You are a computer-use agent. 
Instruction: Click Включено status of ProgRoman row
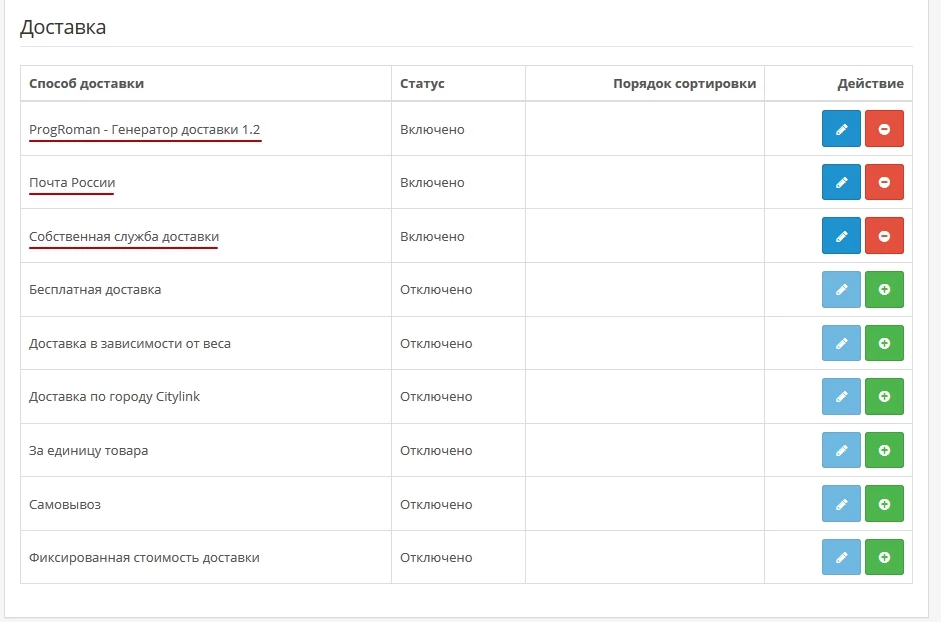(x=432, y=130)
